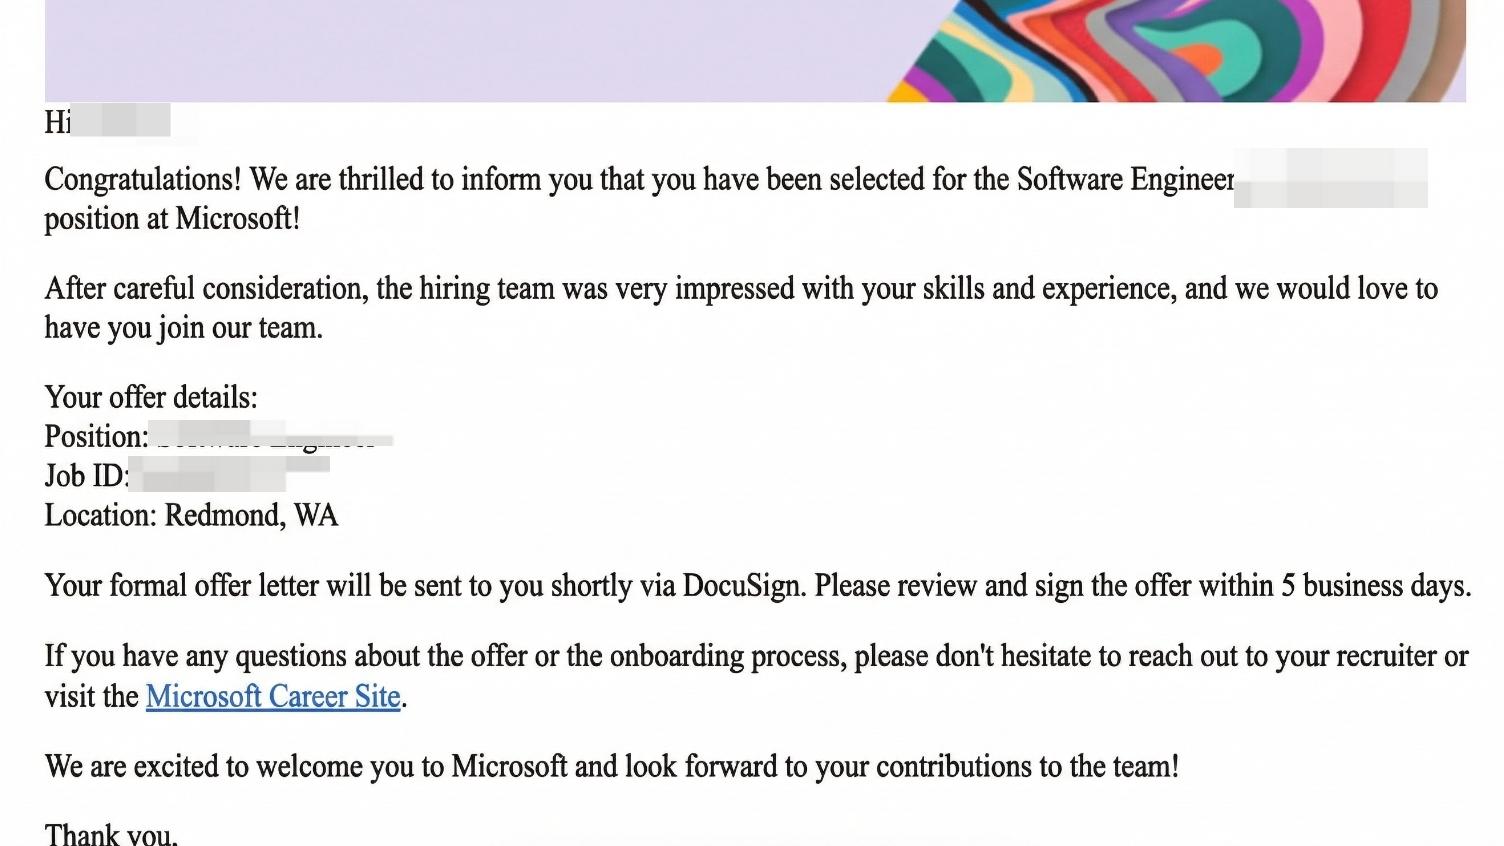This screenshot has height=846, width=1504.
Task: Click the blurred text after "Software Engineer"
Action: click(x=1330, y=178)
